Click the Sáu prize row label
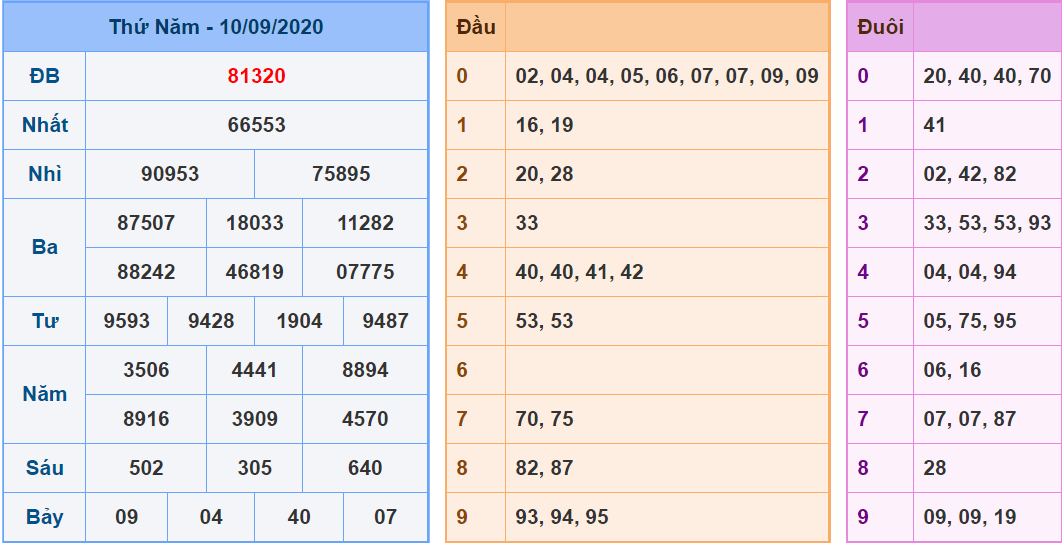Screen dimensions: 1062x543 (x=45, y=468)
